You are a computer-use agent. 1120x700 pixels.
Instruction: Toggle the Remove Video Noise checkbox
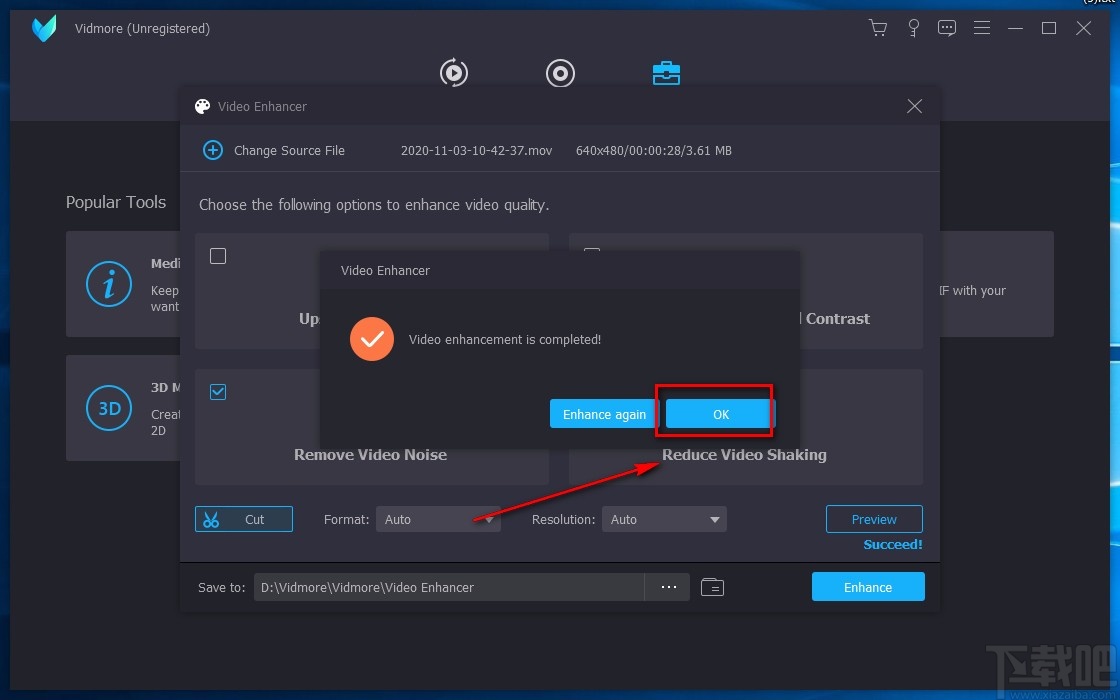(218, 391)
